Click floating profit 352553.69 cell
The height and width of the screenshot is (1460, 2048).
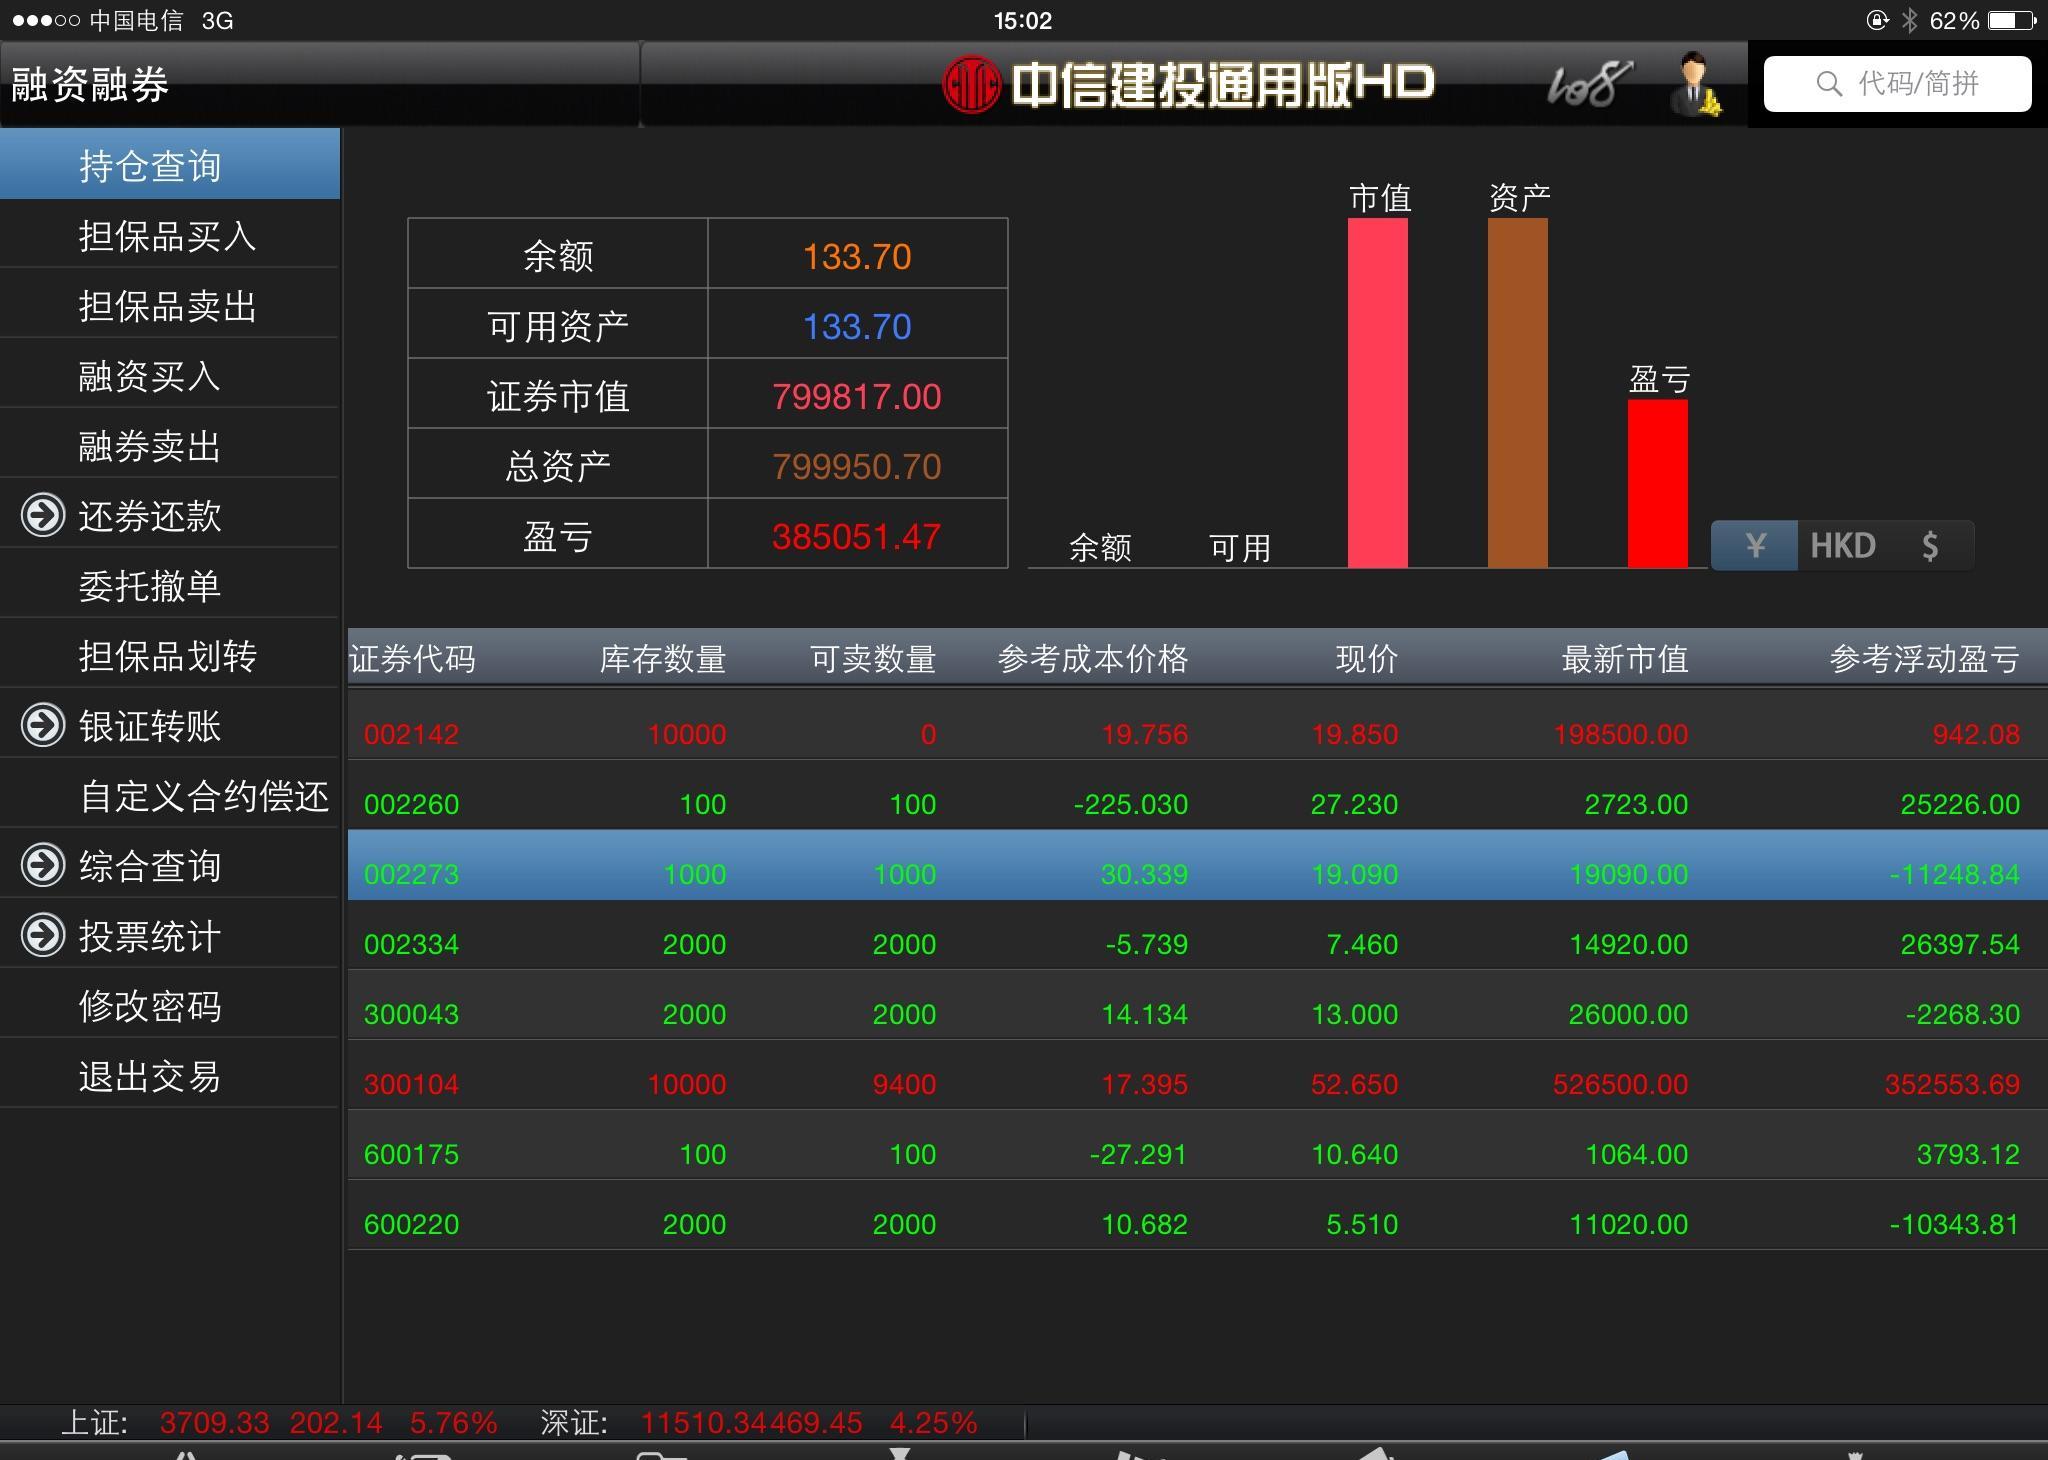(1952, 1084)
